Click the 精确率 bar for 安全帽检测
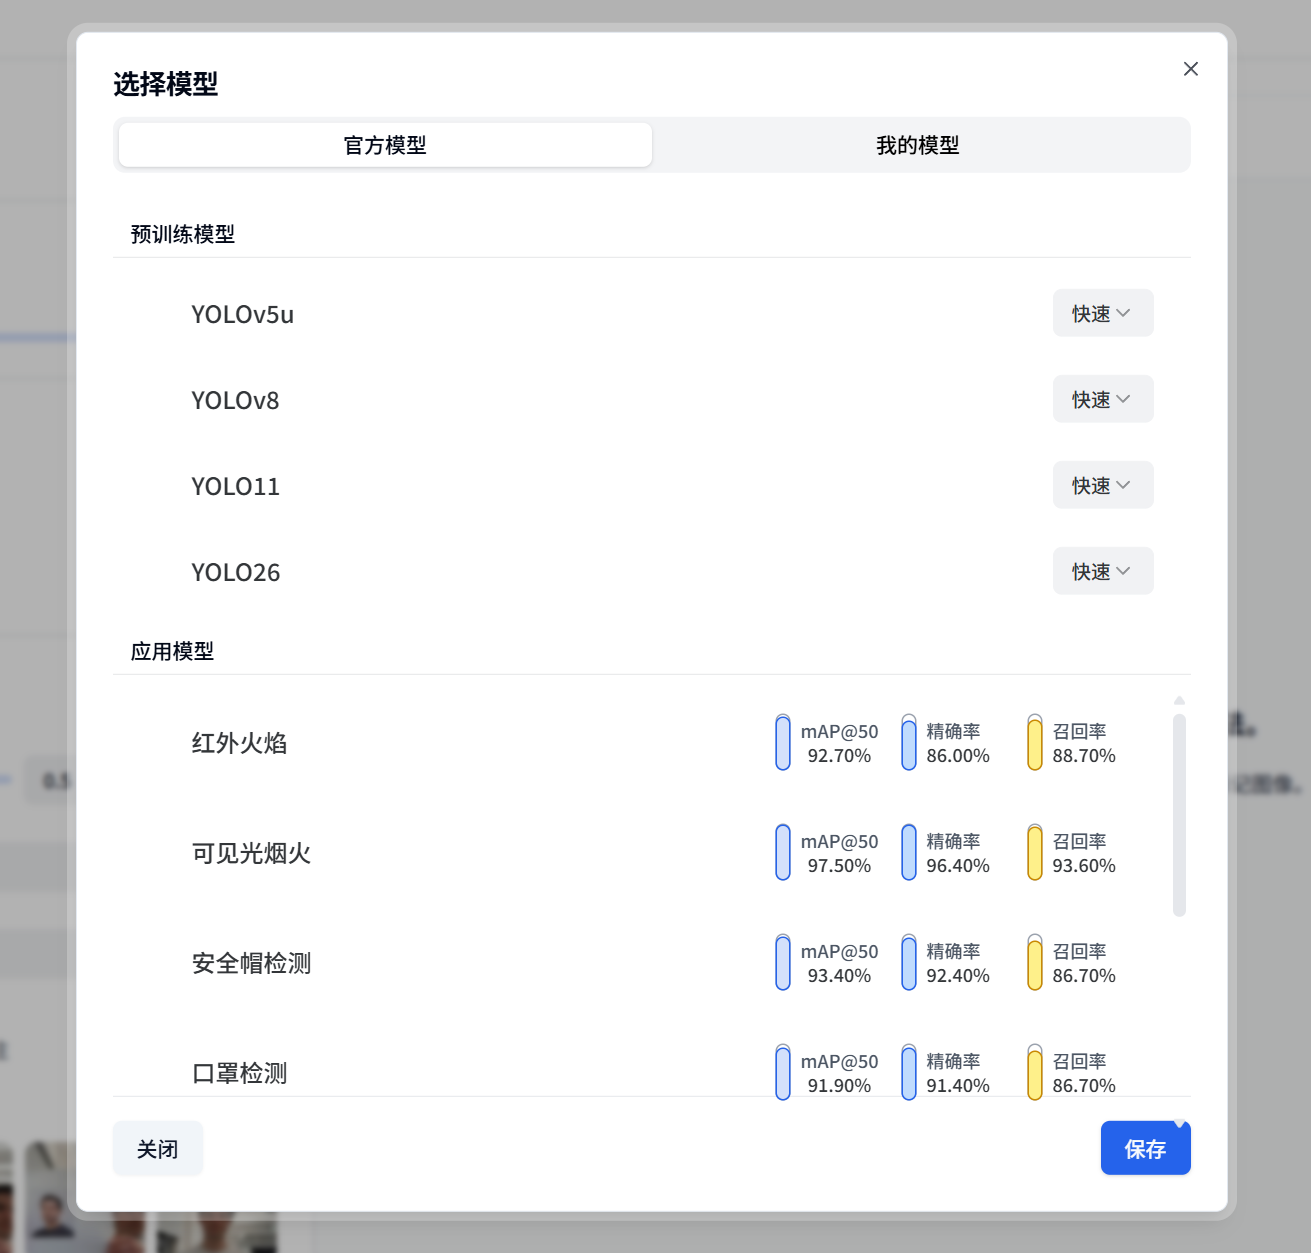This screenshot has height=1253, width=1311. point(909,963)
